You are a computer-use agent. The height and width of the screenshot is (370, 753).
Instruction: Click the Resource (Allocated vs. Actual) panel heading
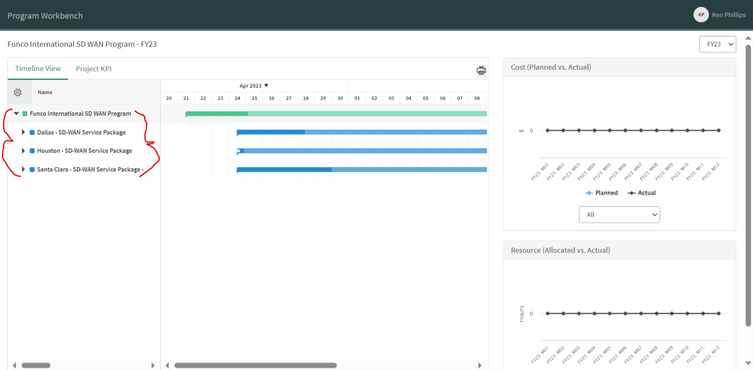560,250
